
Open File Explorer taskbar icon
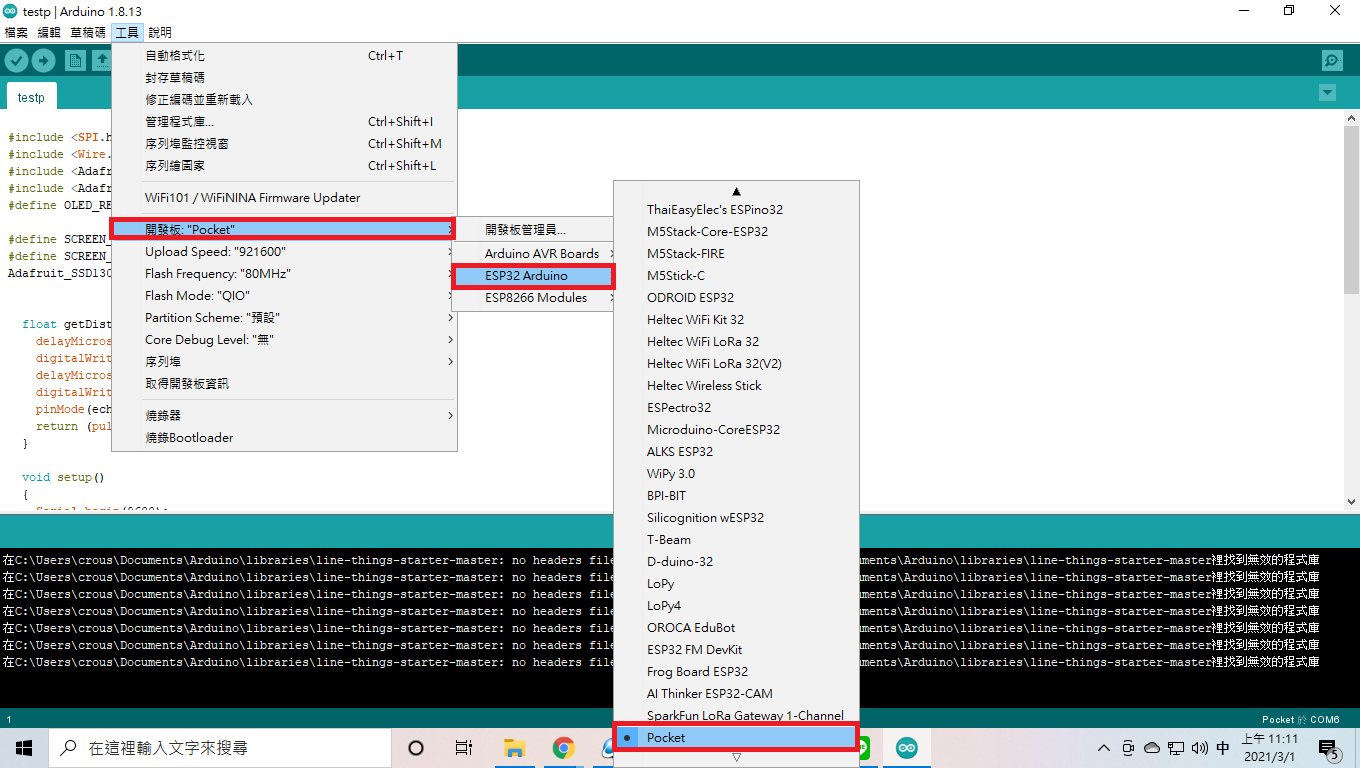tap(514, 748)
